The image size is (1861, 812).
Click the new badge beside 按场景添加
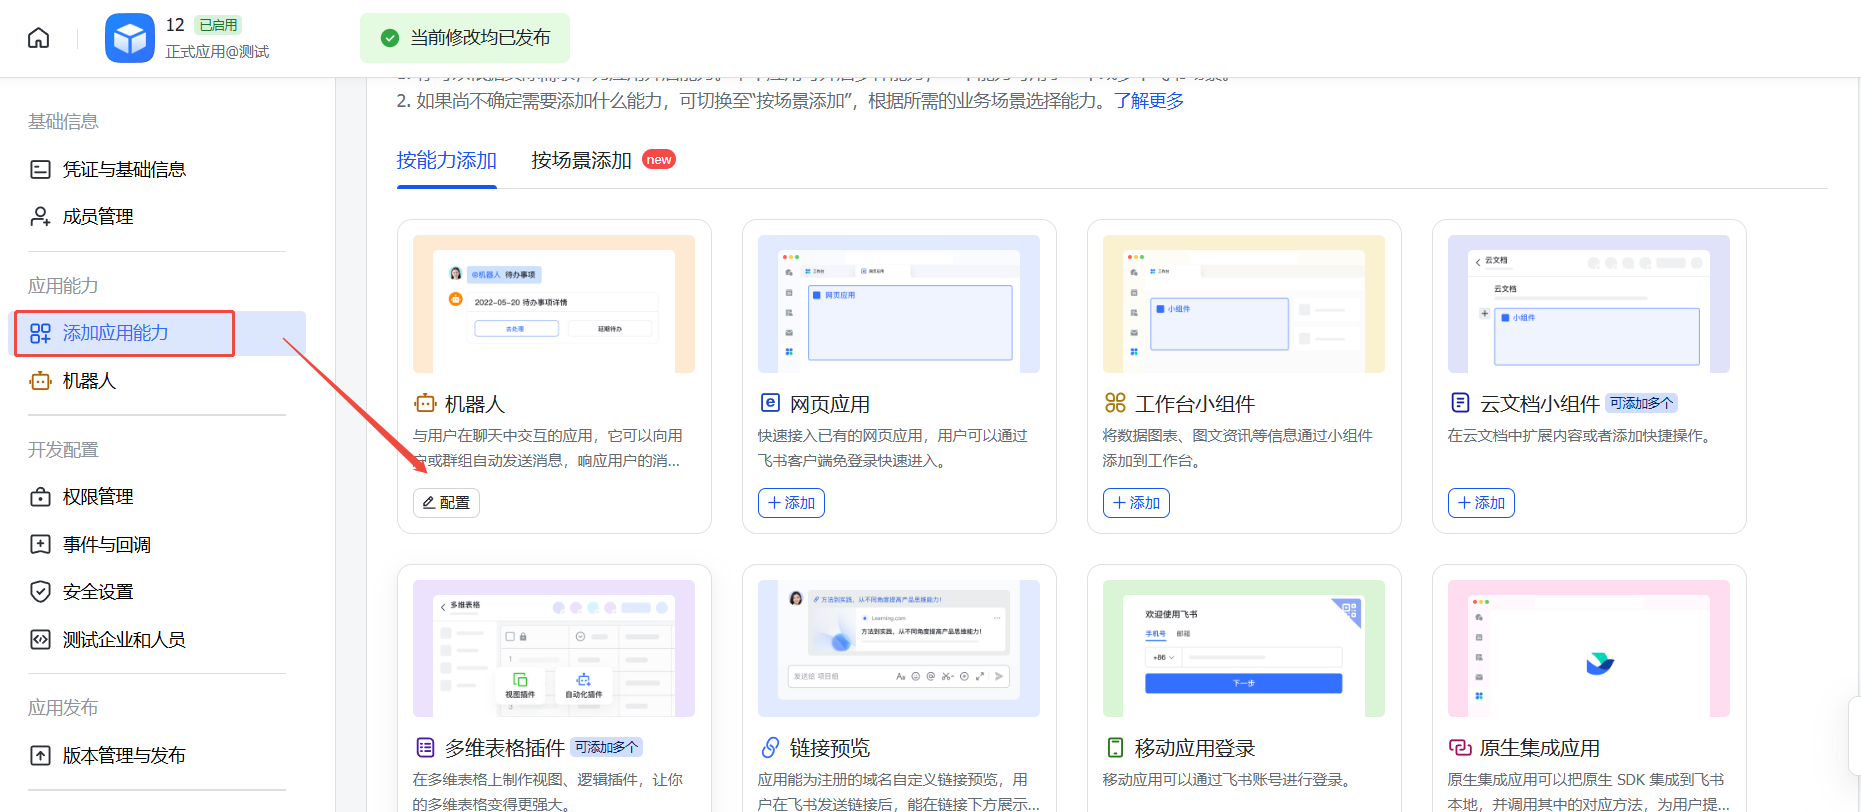659,159
